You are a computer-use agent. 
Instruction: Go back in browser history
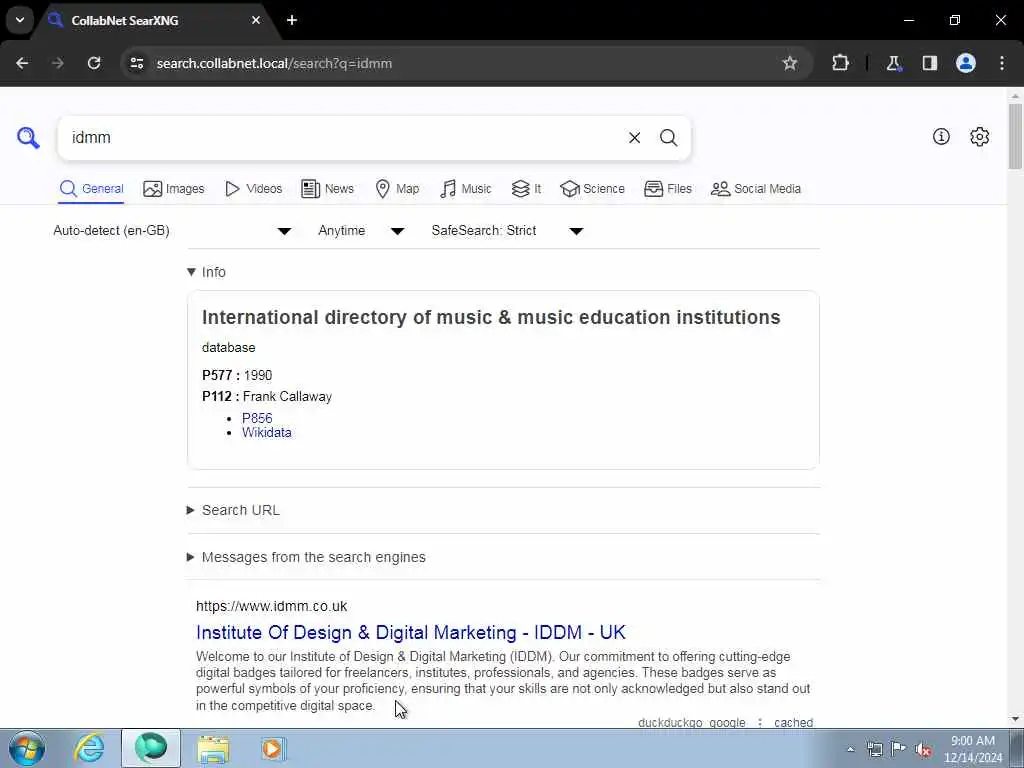22,63
